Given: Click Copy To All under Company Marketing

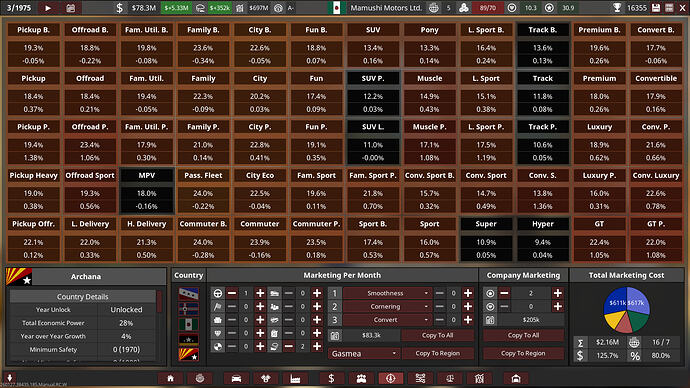Looking at the screenshot, I should tap(523, 335).
